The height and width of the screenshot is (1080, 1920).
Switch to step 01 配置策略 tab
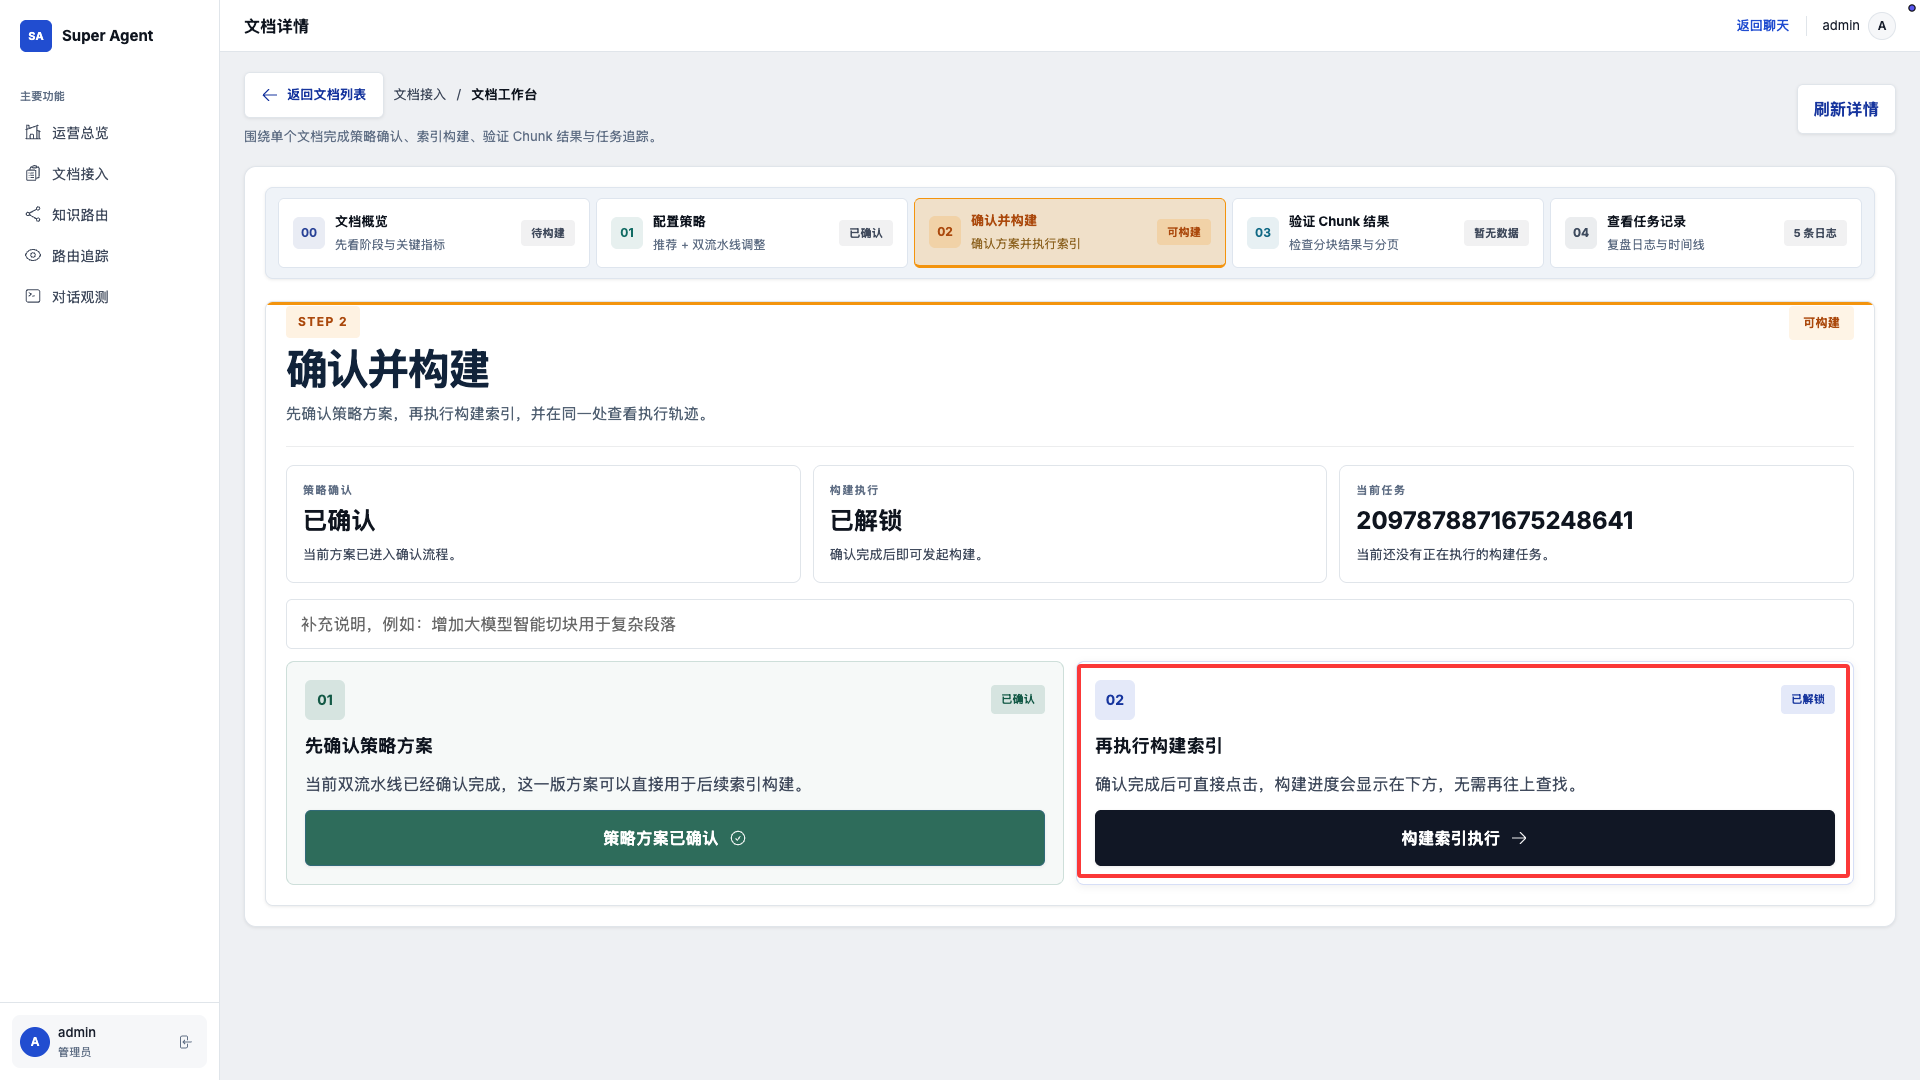[751, 233]
